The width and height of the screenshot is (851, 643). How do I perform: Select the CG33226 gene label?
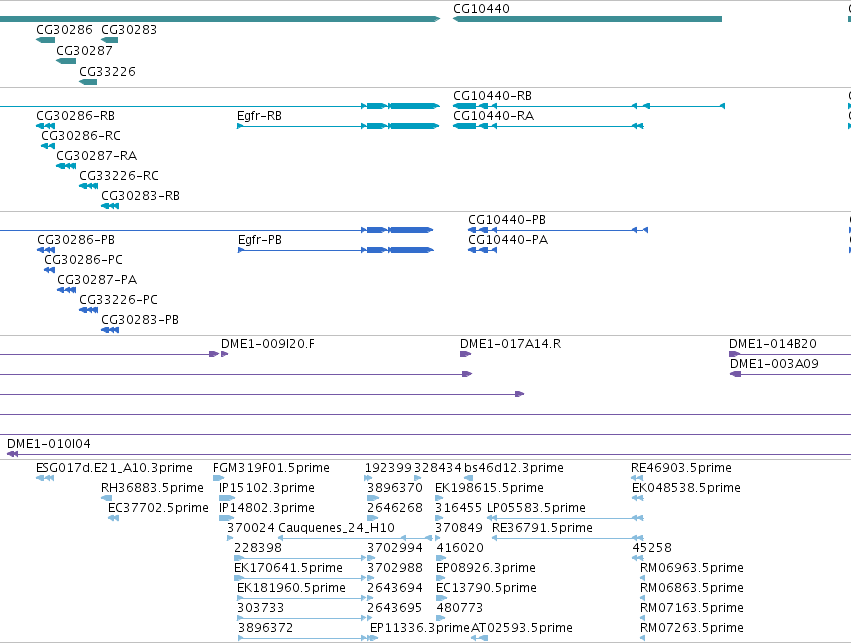(x=107, y=72)
